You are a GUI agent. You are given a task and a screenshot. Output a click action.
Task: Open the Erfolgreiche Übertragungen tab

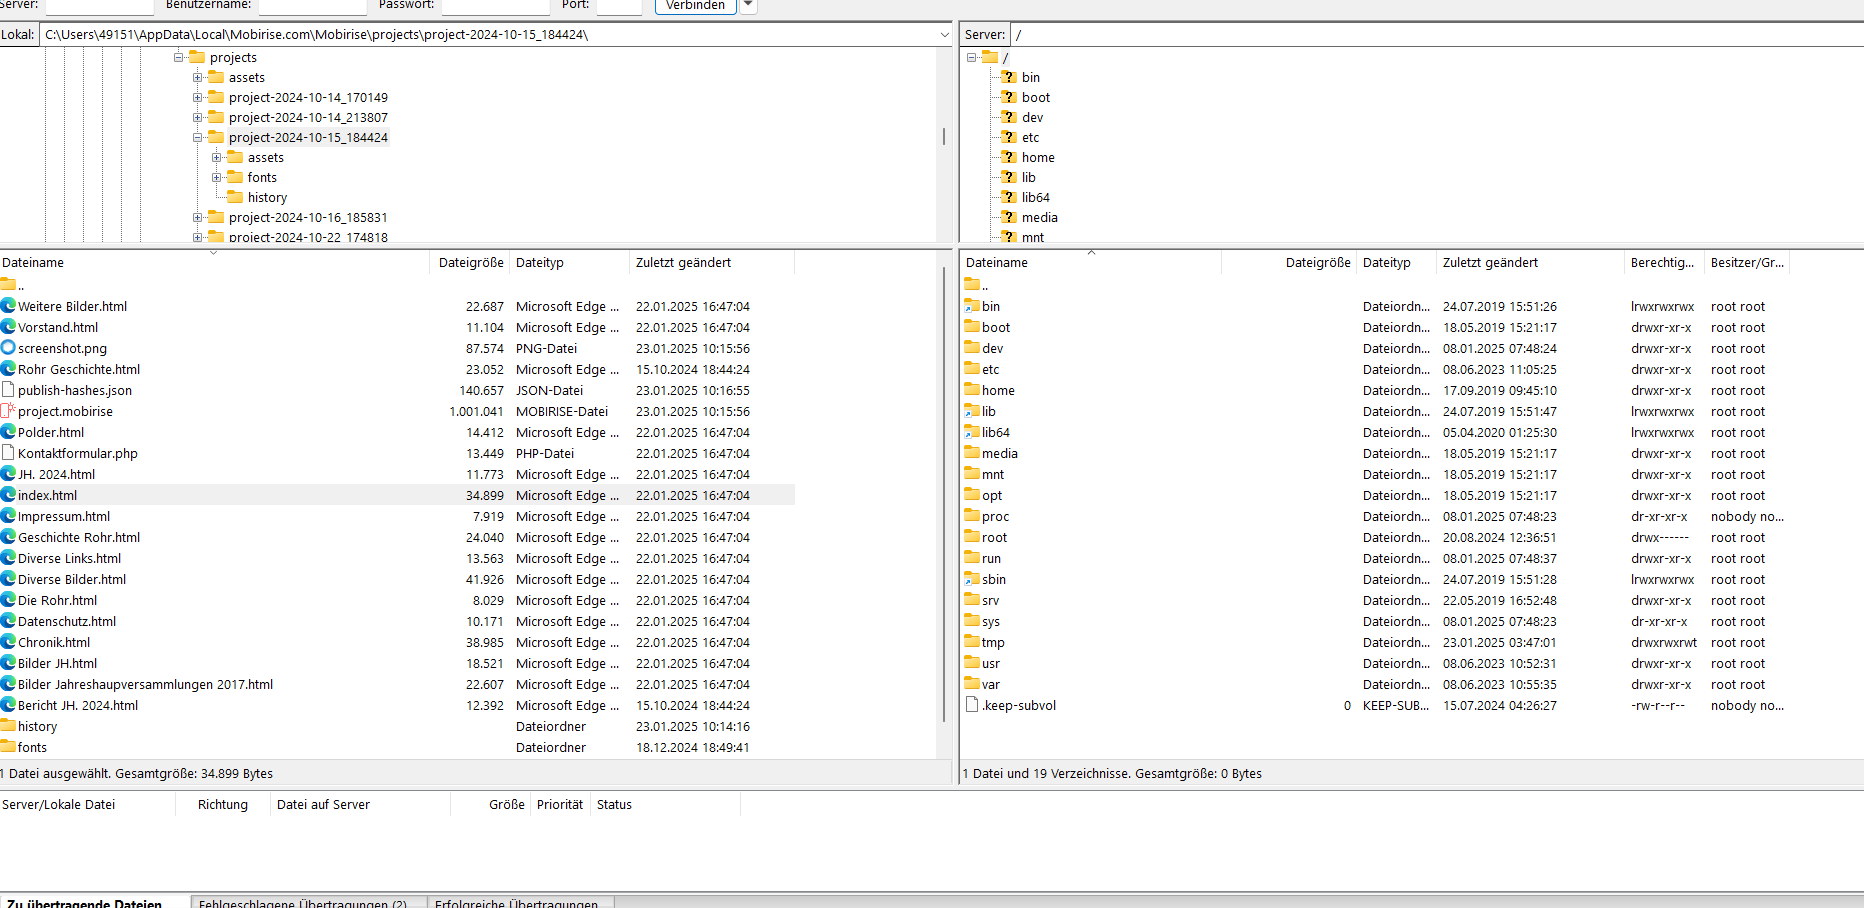[x=517, y=902]
